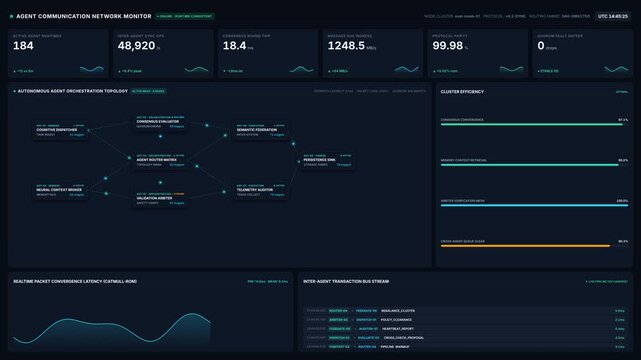Image resolution: width=641 pixels, height=360 pixels.
Task: Select the Semantic Federation node
Action: pos(260,130)
